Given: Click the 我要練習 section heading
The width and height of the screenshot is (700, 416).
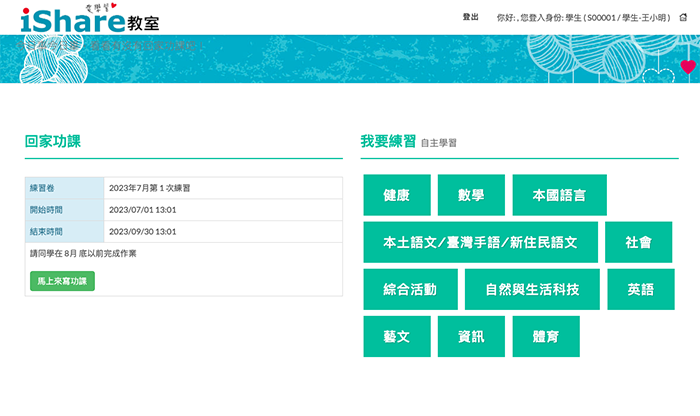Looking at the screenshot, I should click(x=388, y=141).
